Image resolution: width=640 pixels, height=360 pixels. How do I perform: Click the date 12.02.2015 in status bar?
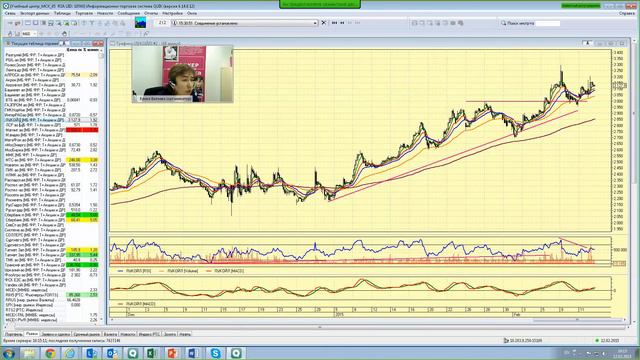tap(610, 340)
